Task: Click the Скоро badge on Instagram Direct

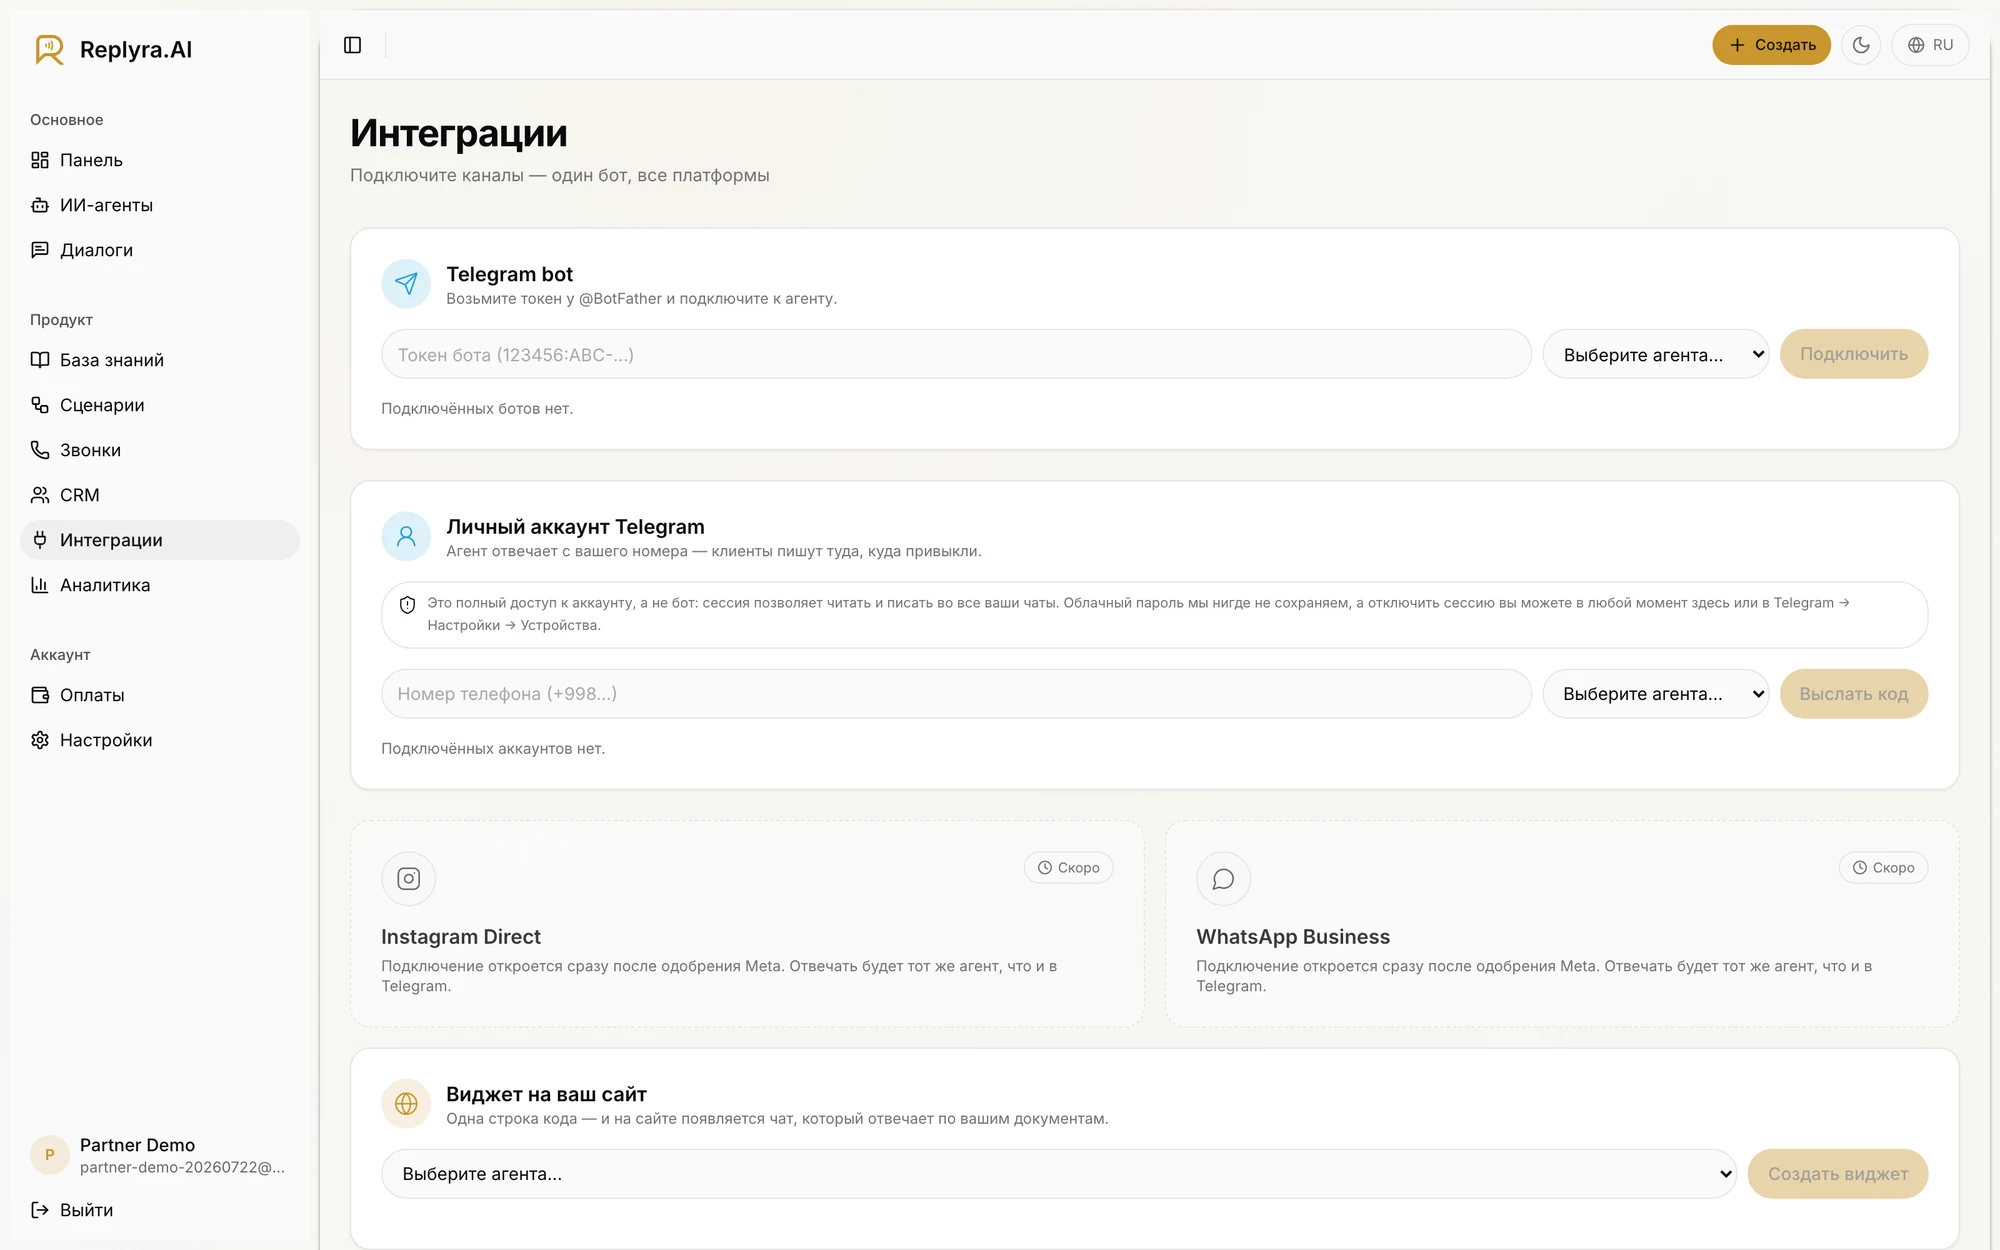Action: coord(1069,868)
